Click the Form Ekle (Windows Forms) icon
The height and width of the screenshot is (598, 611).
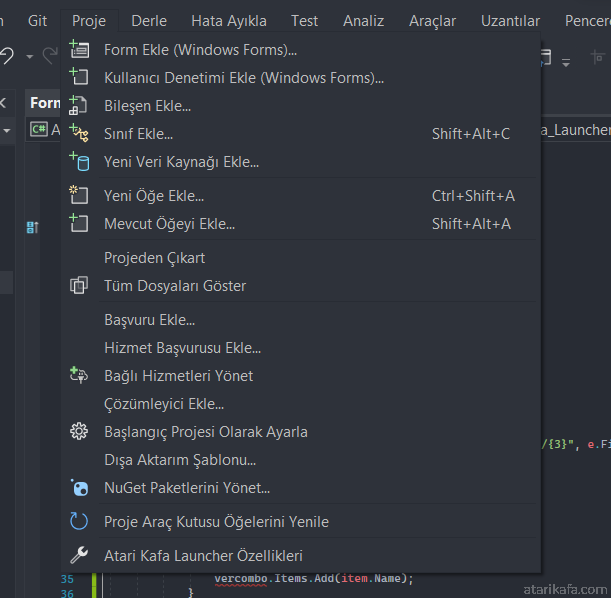click(79, 49)
